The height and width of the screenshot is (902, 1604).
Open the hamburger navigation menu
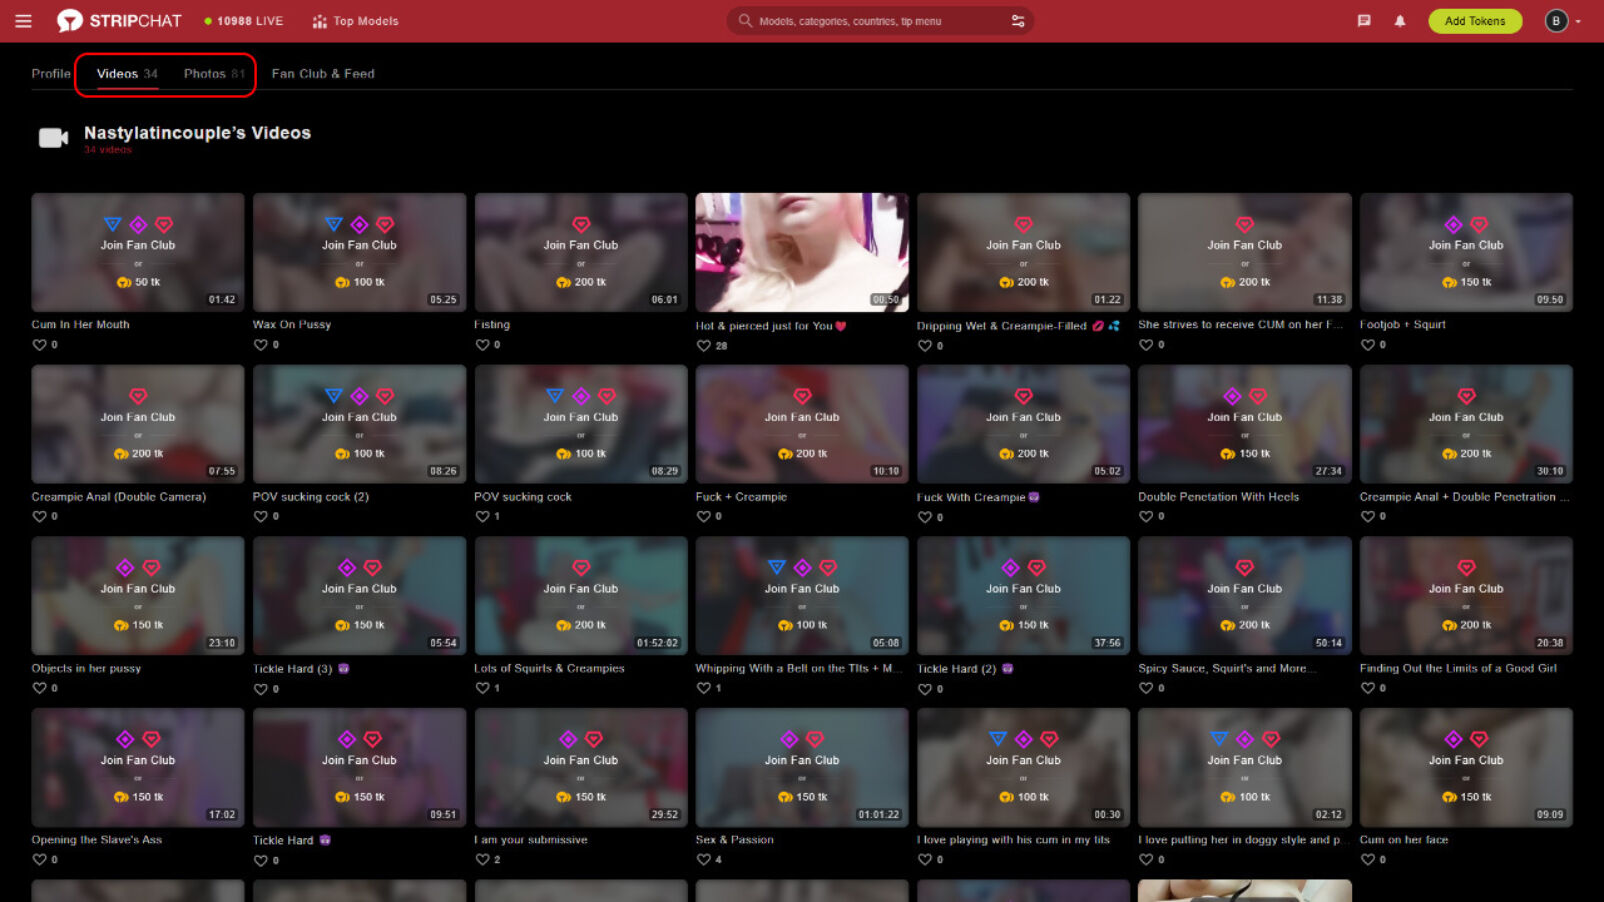point(23,20)
